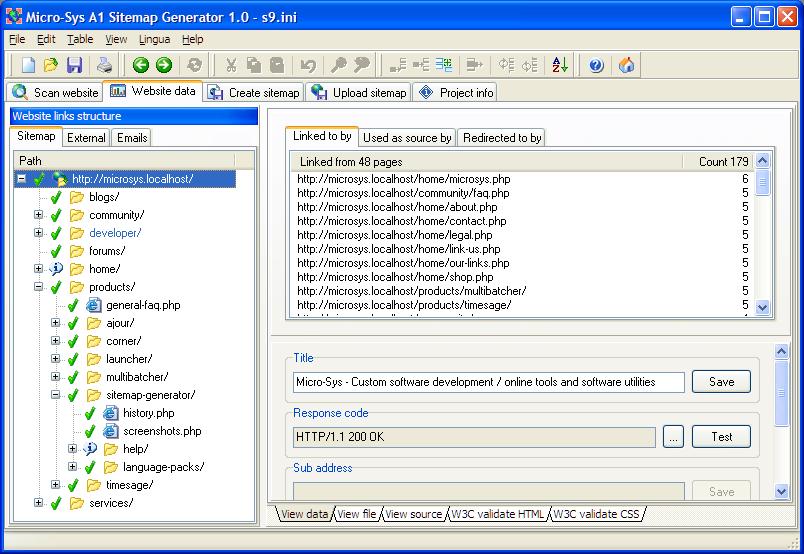Click the info status icon beside help/
804x554 pixels.
tap(90, 449)
